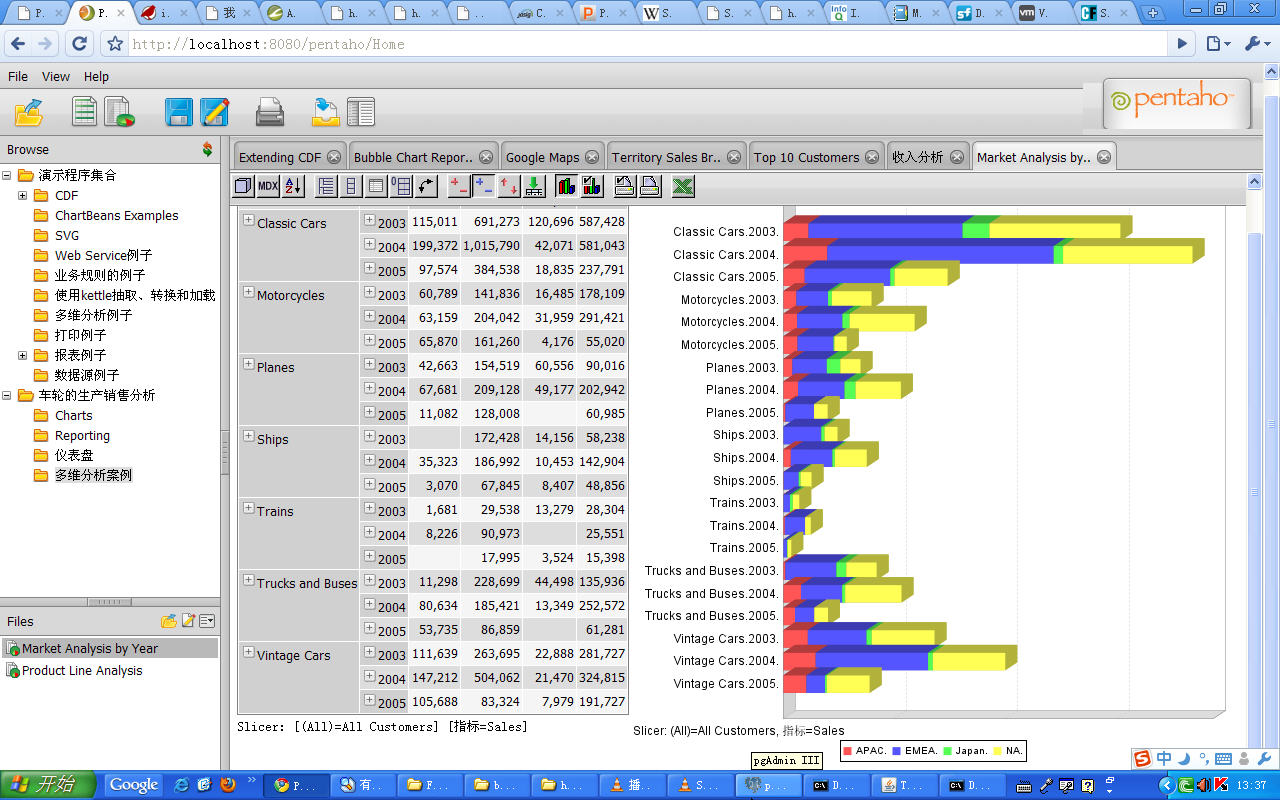The height and width of the screenshot is (800, 1280).
Task: Expand Classic Cars row in pivot table
Action: click(249, 221)
